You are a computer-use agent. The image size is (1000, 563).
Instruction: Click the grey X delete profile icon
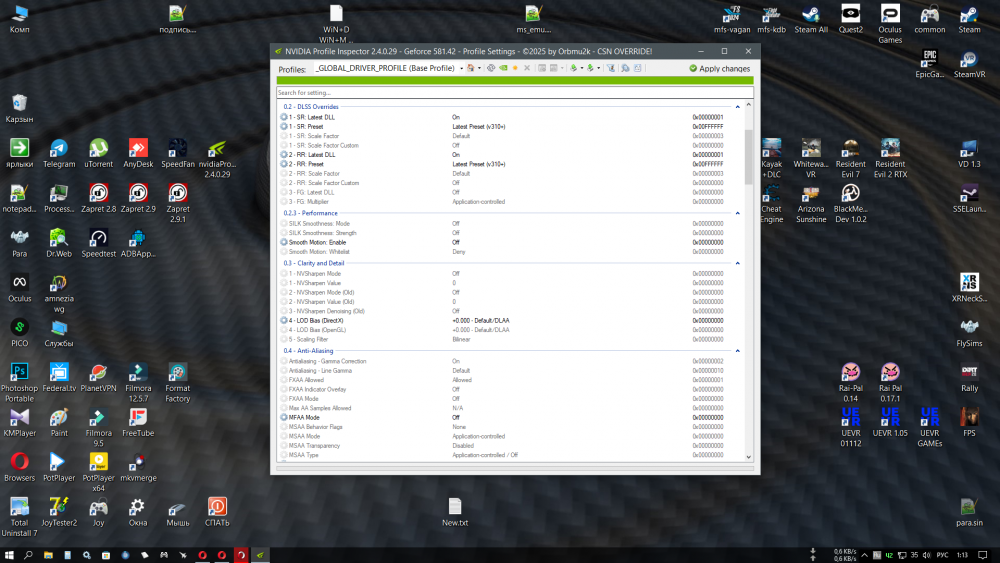point(527,68)
